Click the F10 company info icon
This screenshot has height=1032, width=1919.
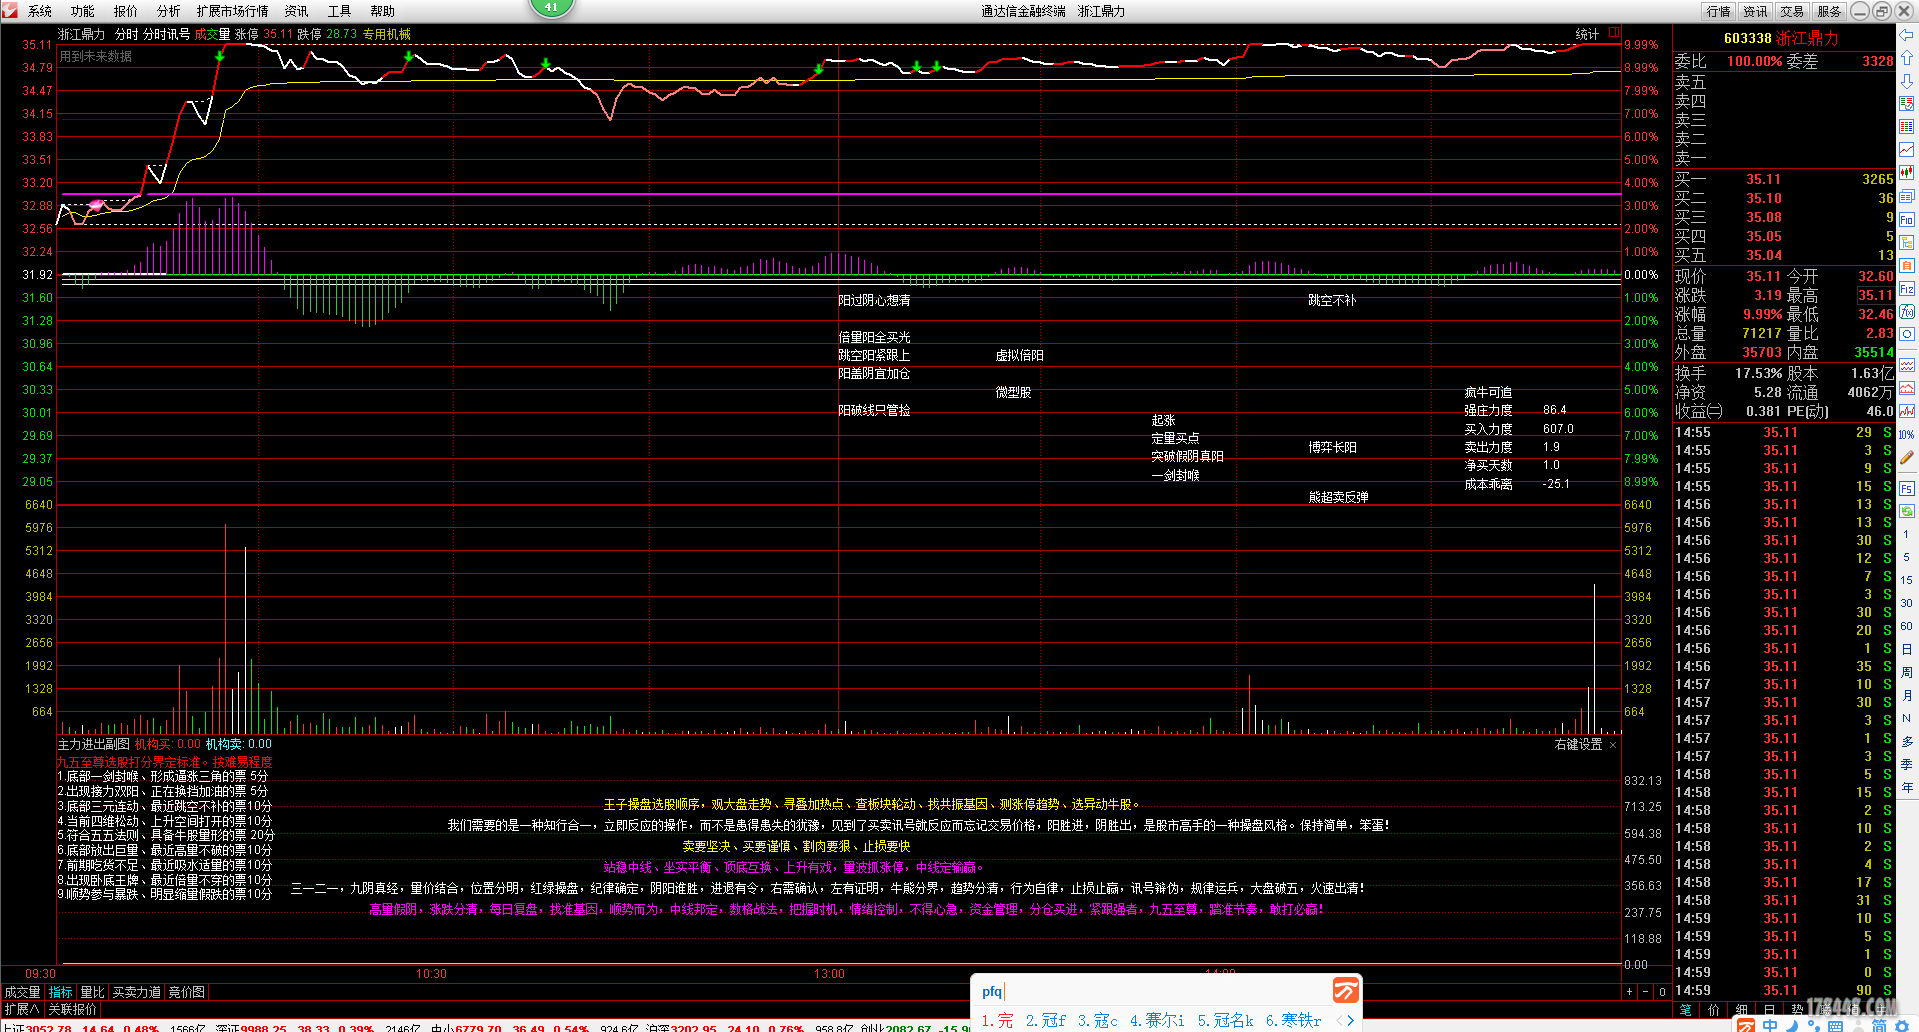coord(1907,219)
